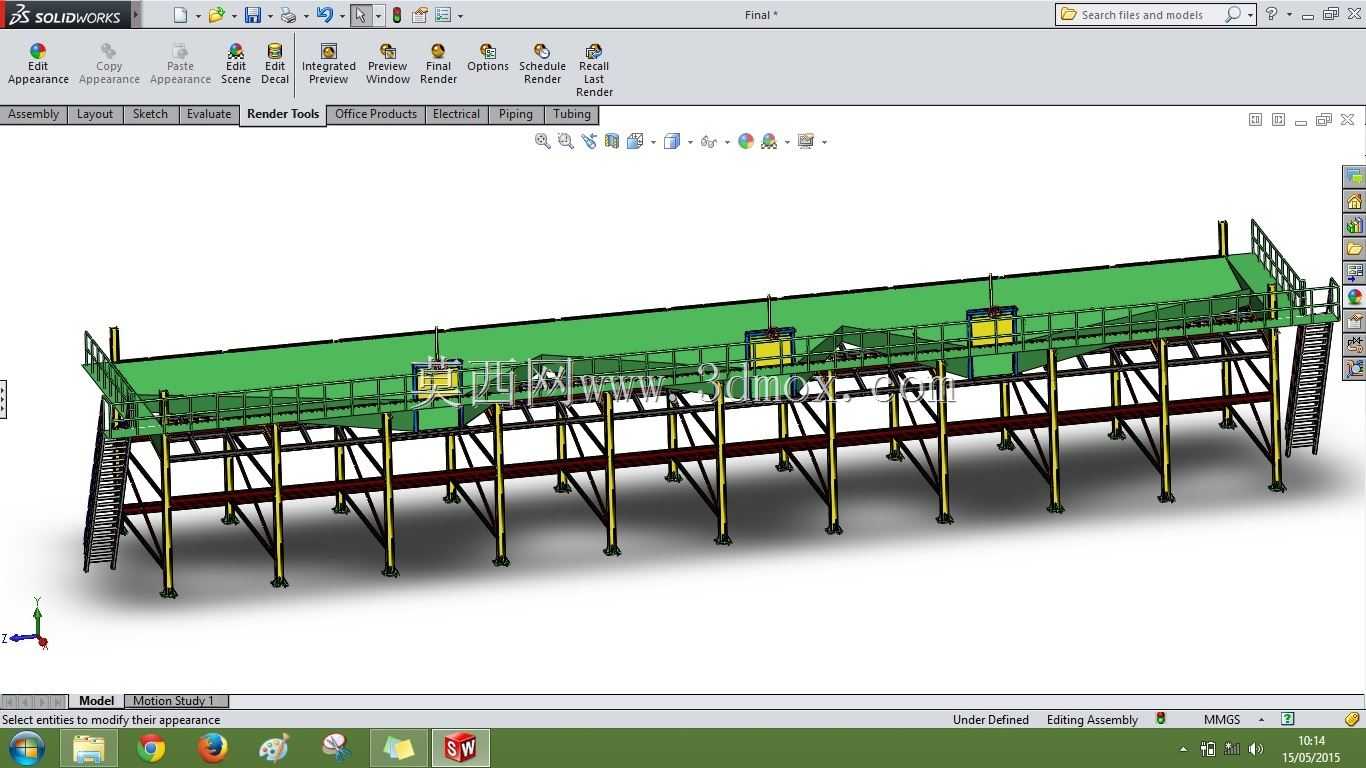This screenshot has width=1366, height=768.
Task: Expand the New document dropdown arrow
Action: click(198, 16)
